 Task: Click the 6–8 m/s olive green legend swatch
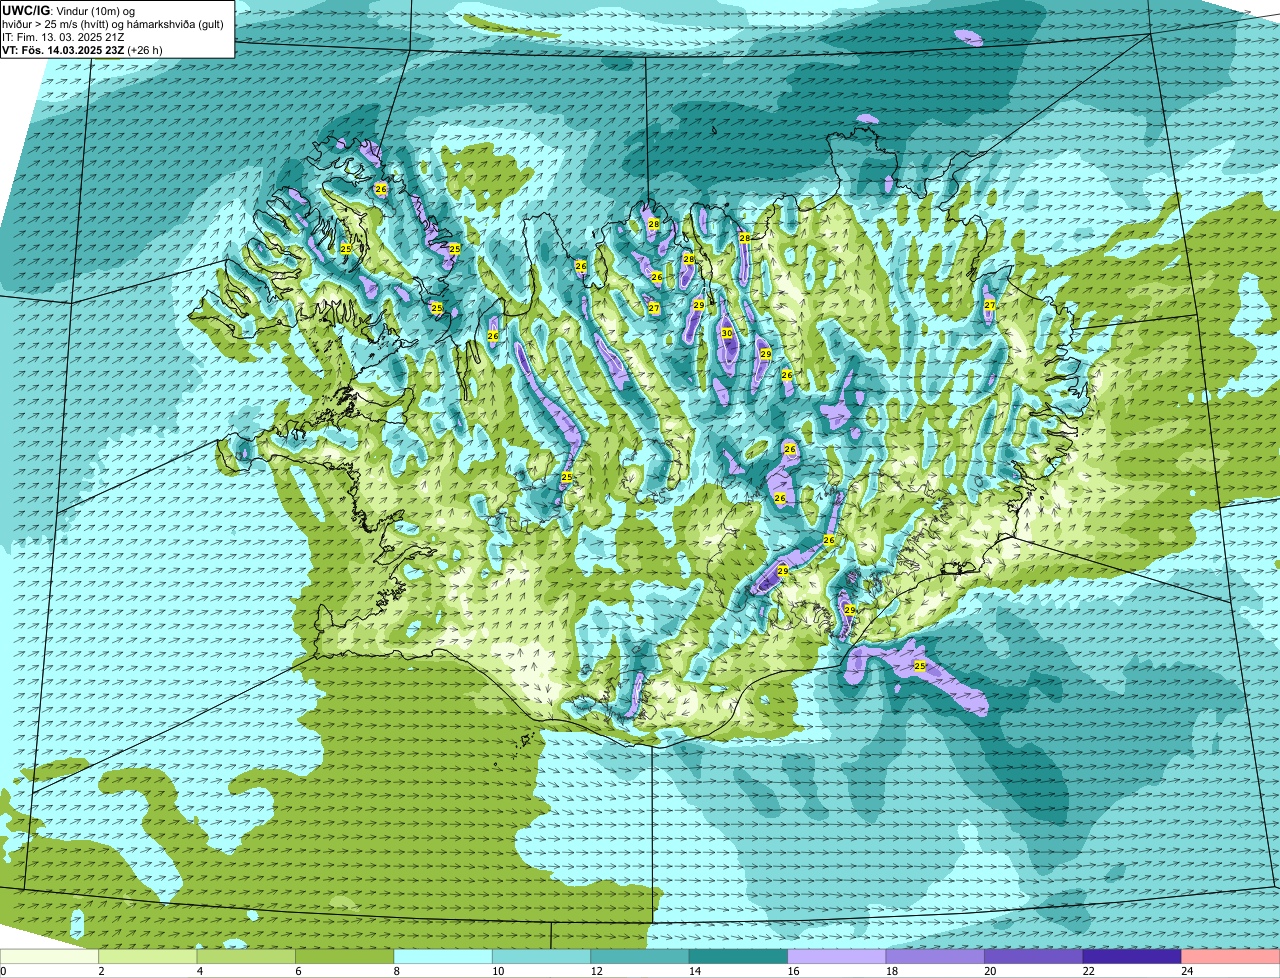345,957
